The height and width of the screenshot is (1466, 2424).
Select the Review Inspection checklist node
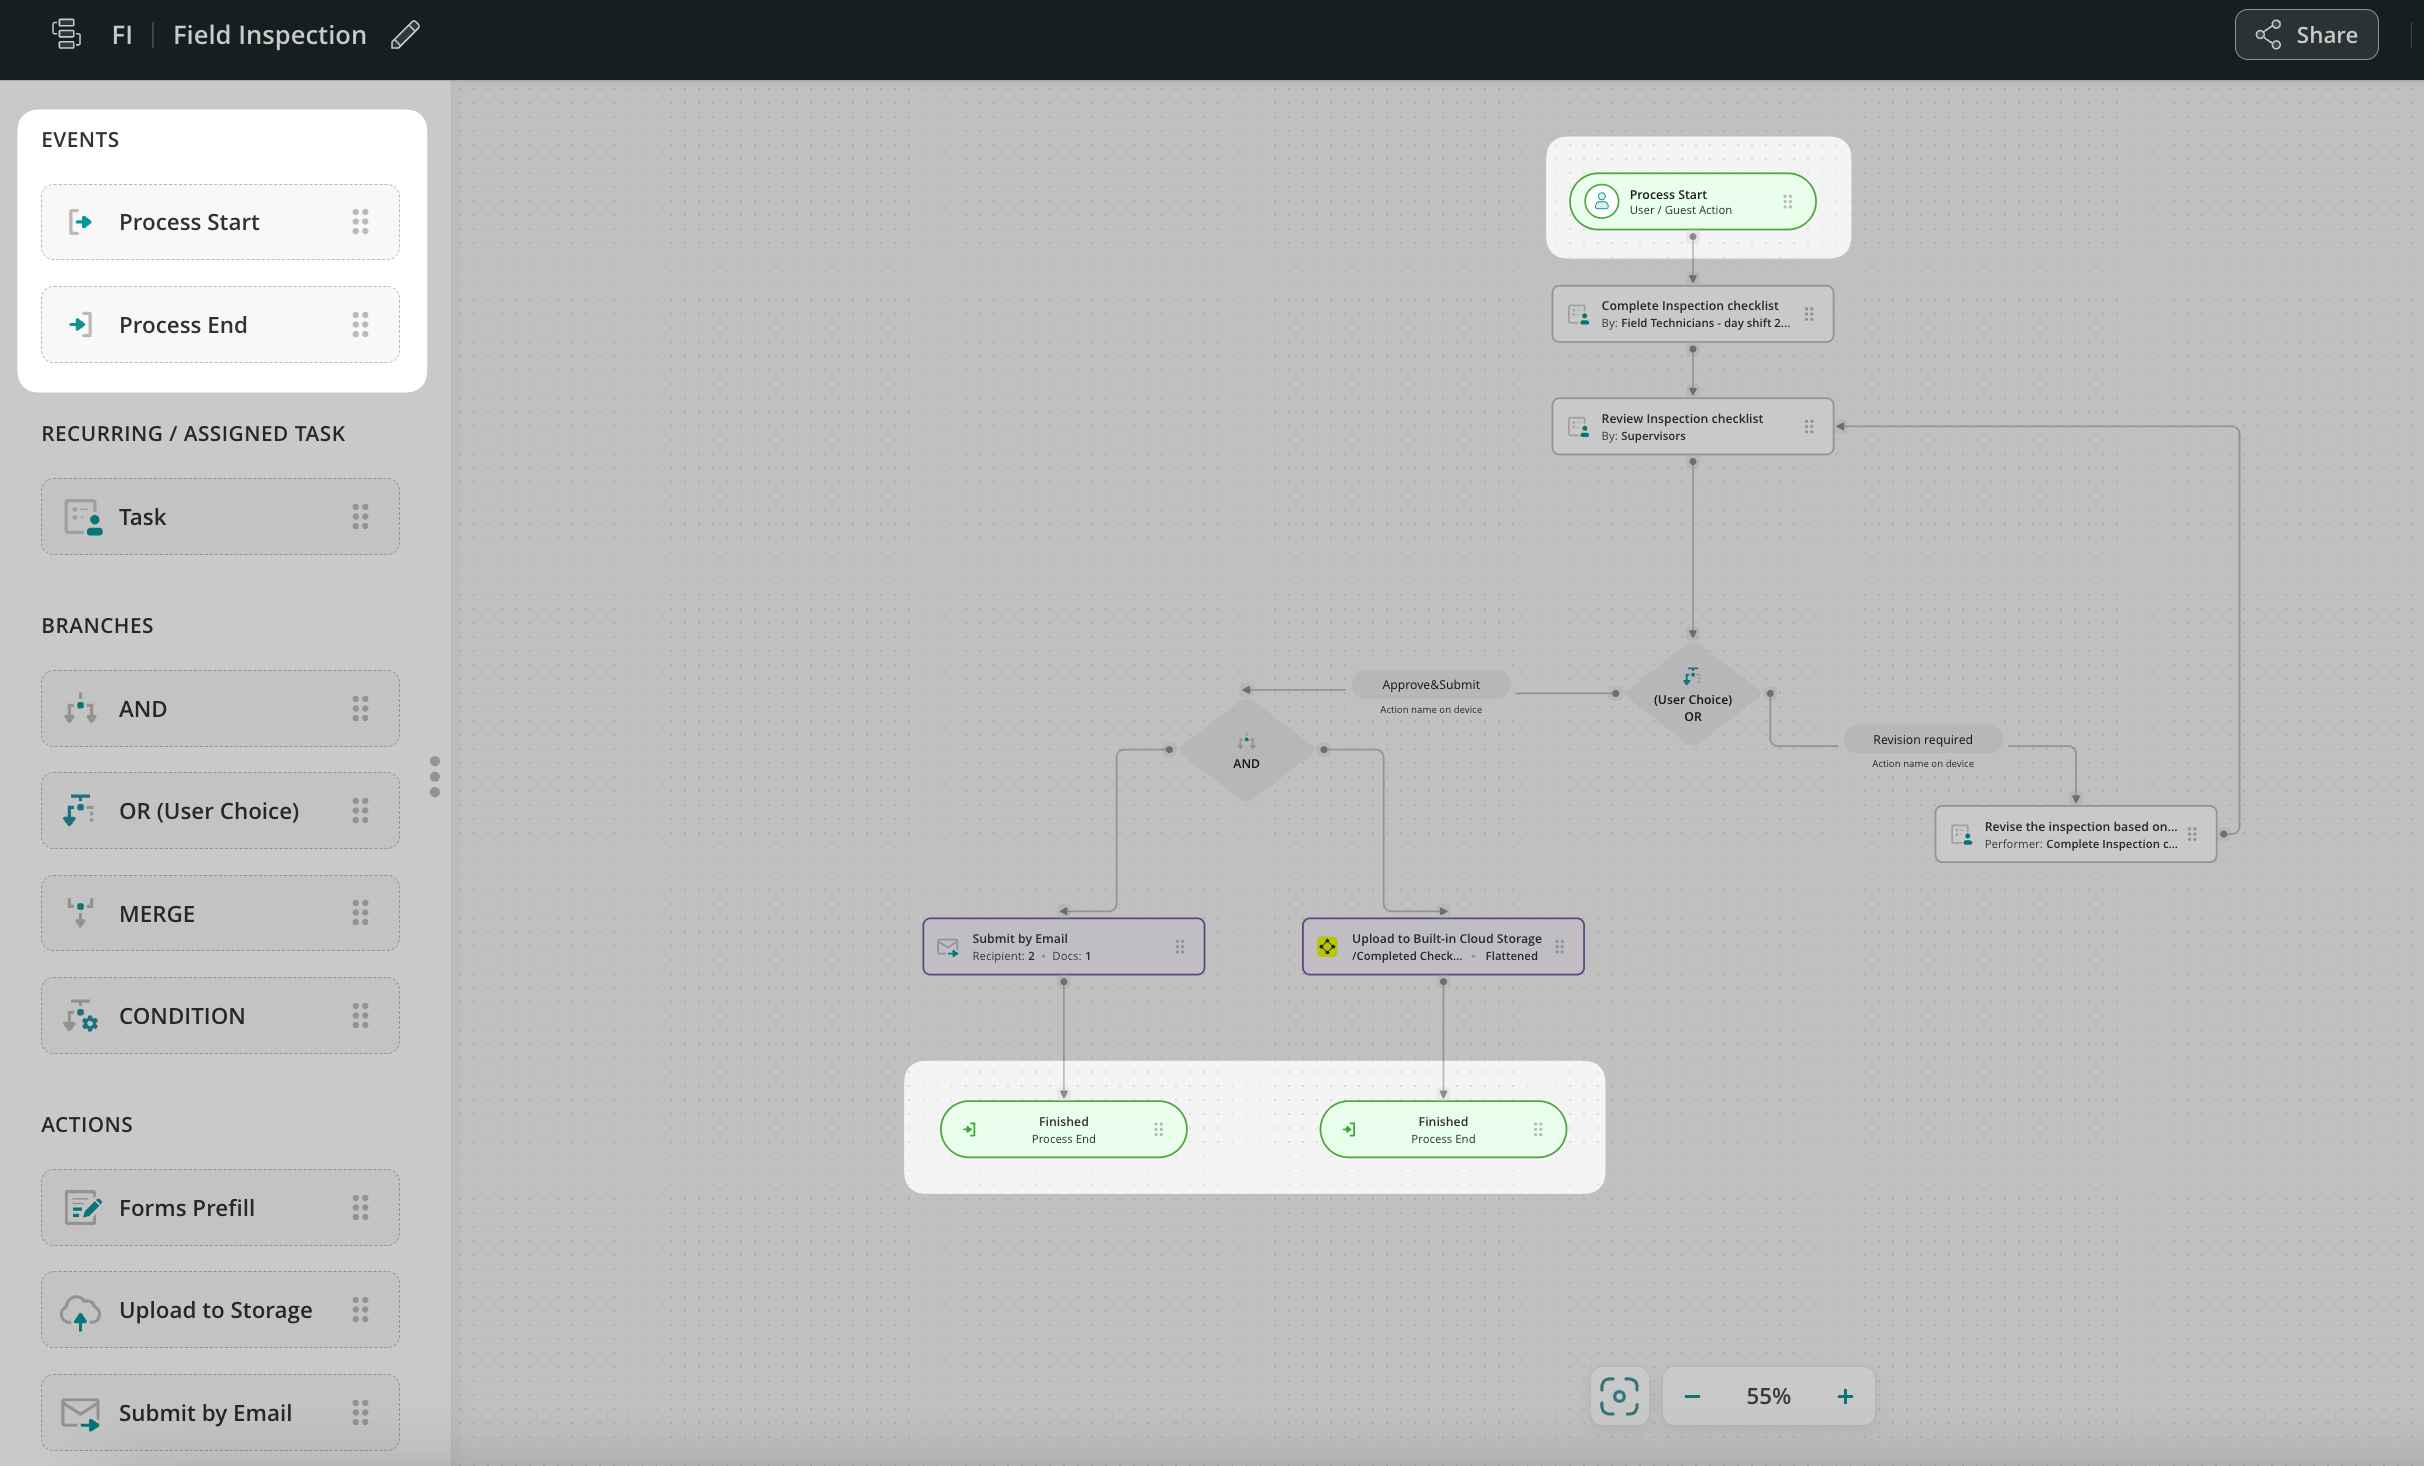[x=1691, y=427]
